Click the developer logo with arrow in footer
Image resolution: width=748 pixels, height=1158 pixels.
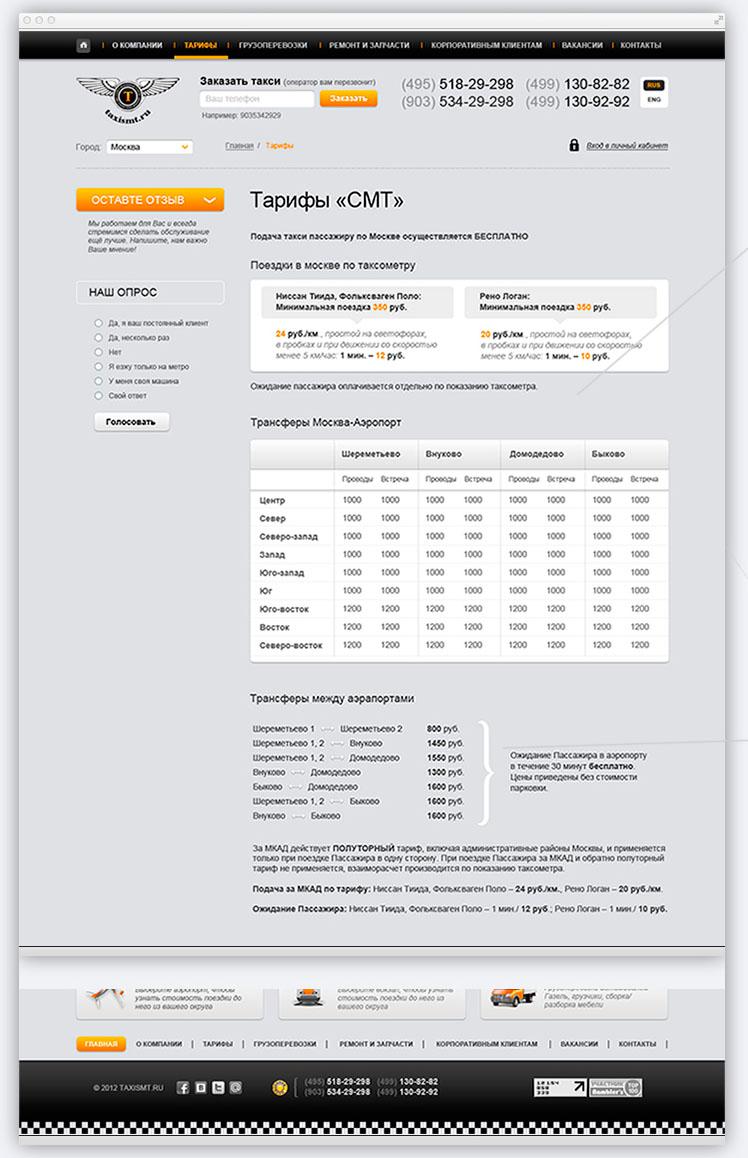pyautogui.click(x=560, y=1087)
